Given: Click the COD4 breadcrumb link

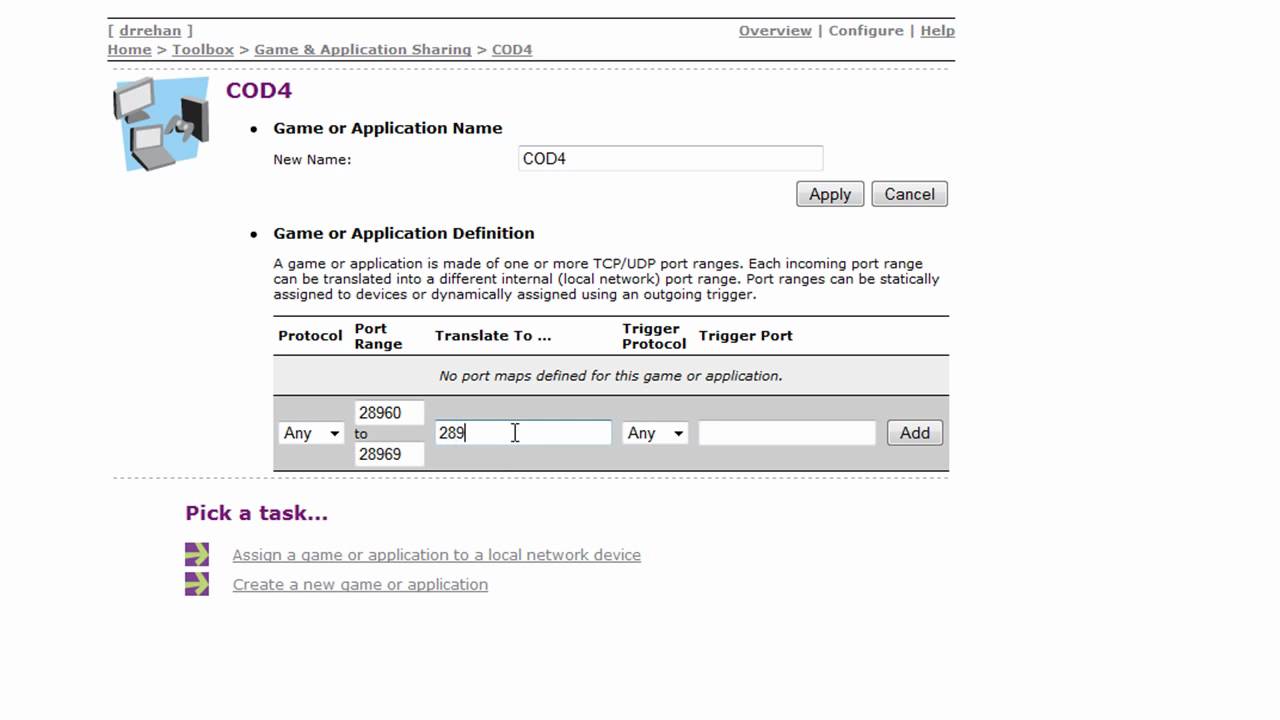Looking at the screenshot, I should (512, 50).
